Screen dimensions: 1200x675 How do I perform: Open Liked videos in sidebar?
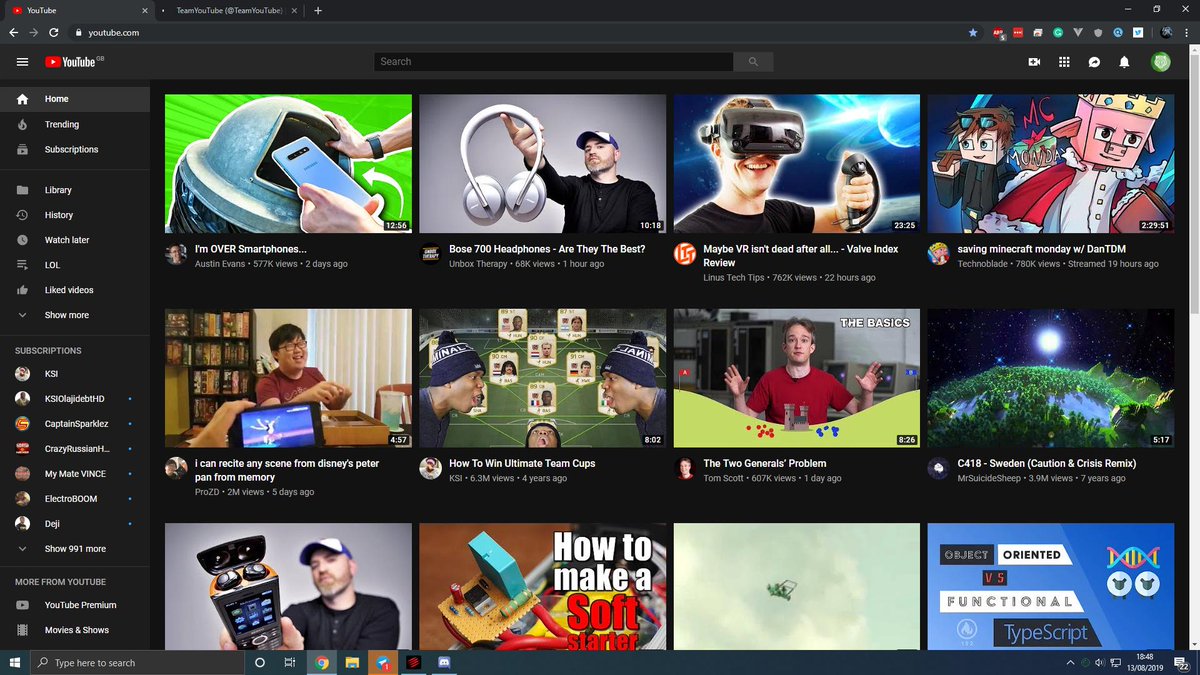[x=75, y=290]
